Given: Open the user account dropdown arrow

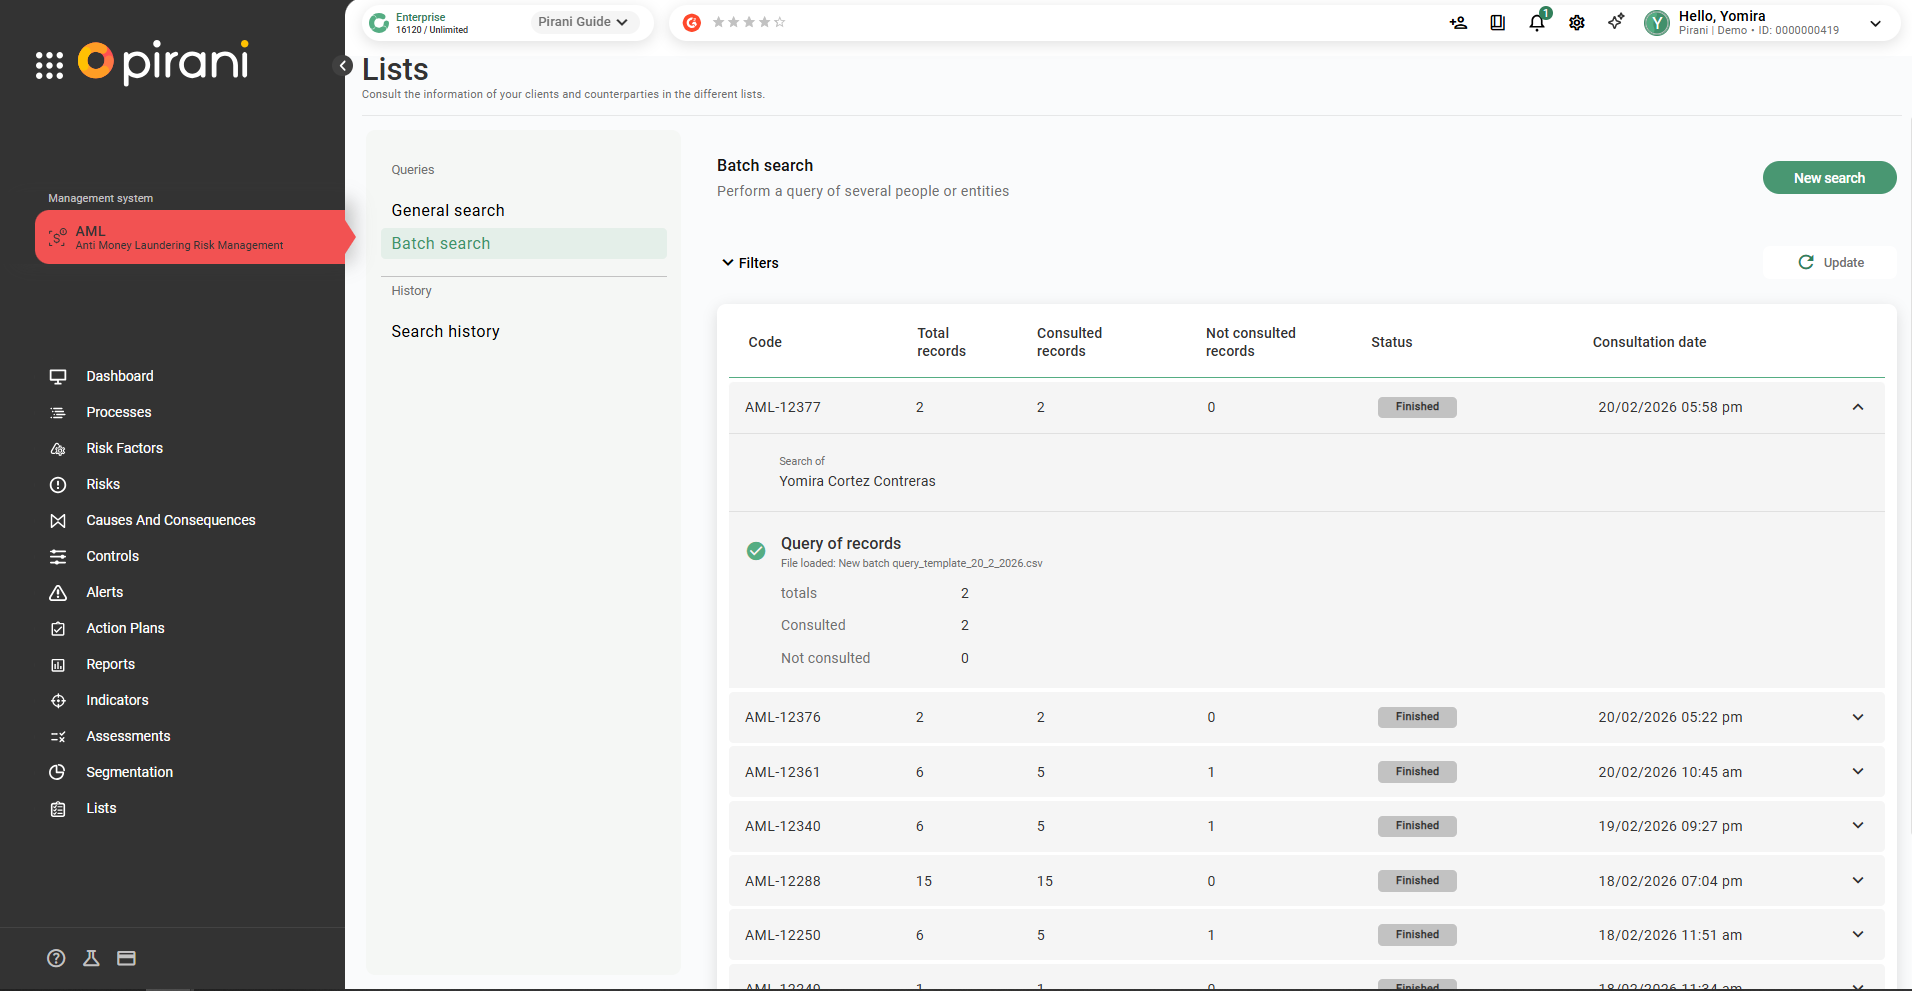Looking at the screenshot, I should click(x=1875, y=23).
